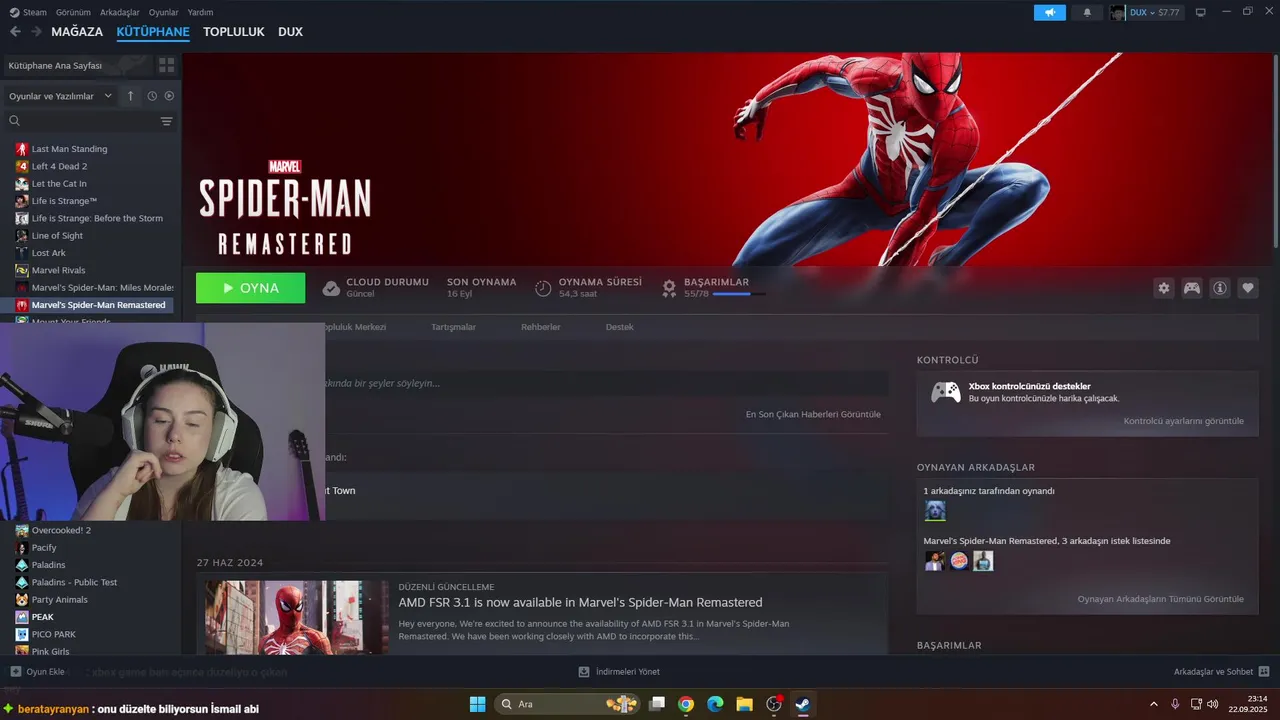Show hidden system tray icons
The height and width of the screenshot is (720, 1280).
click(1154, 704)
